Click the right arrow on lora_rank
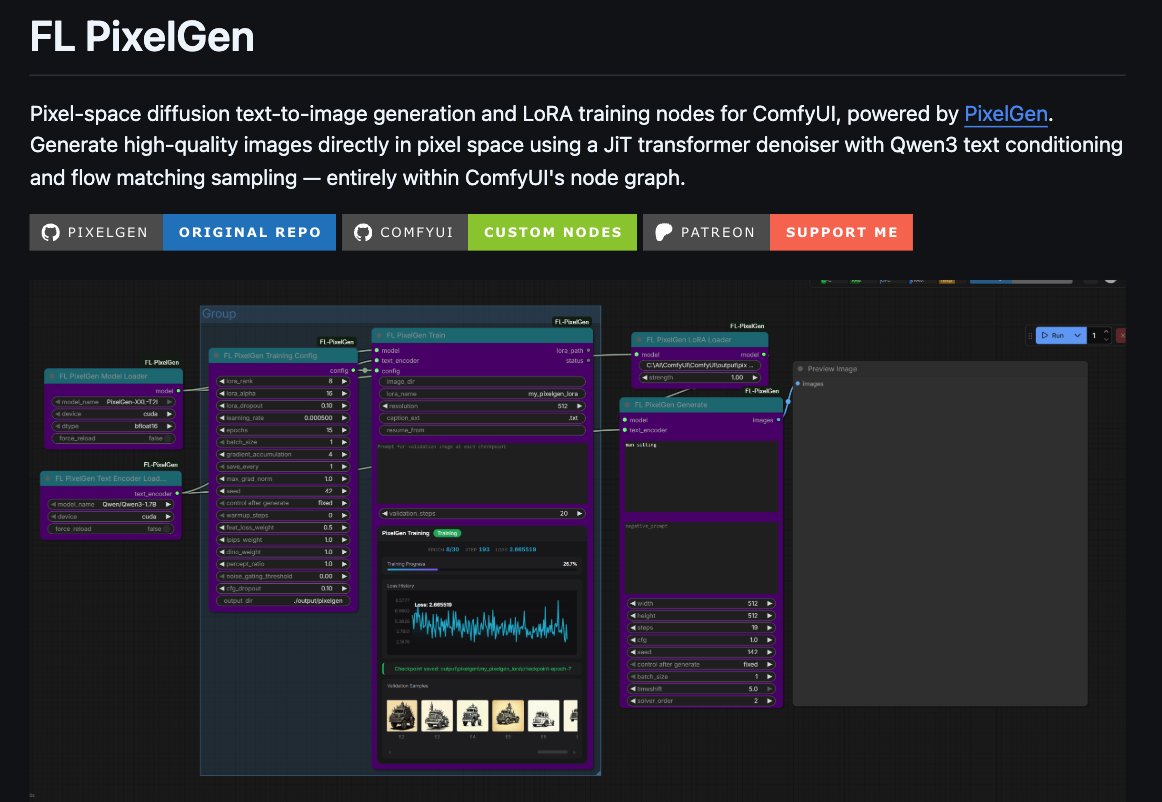Viewport: 1162px width, 802px height. 344,381
